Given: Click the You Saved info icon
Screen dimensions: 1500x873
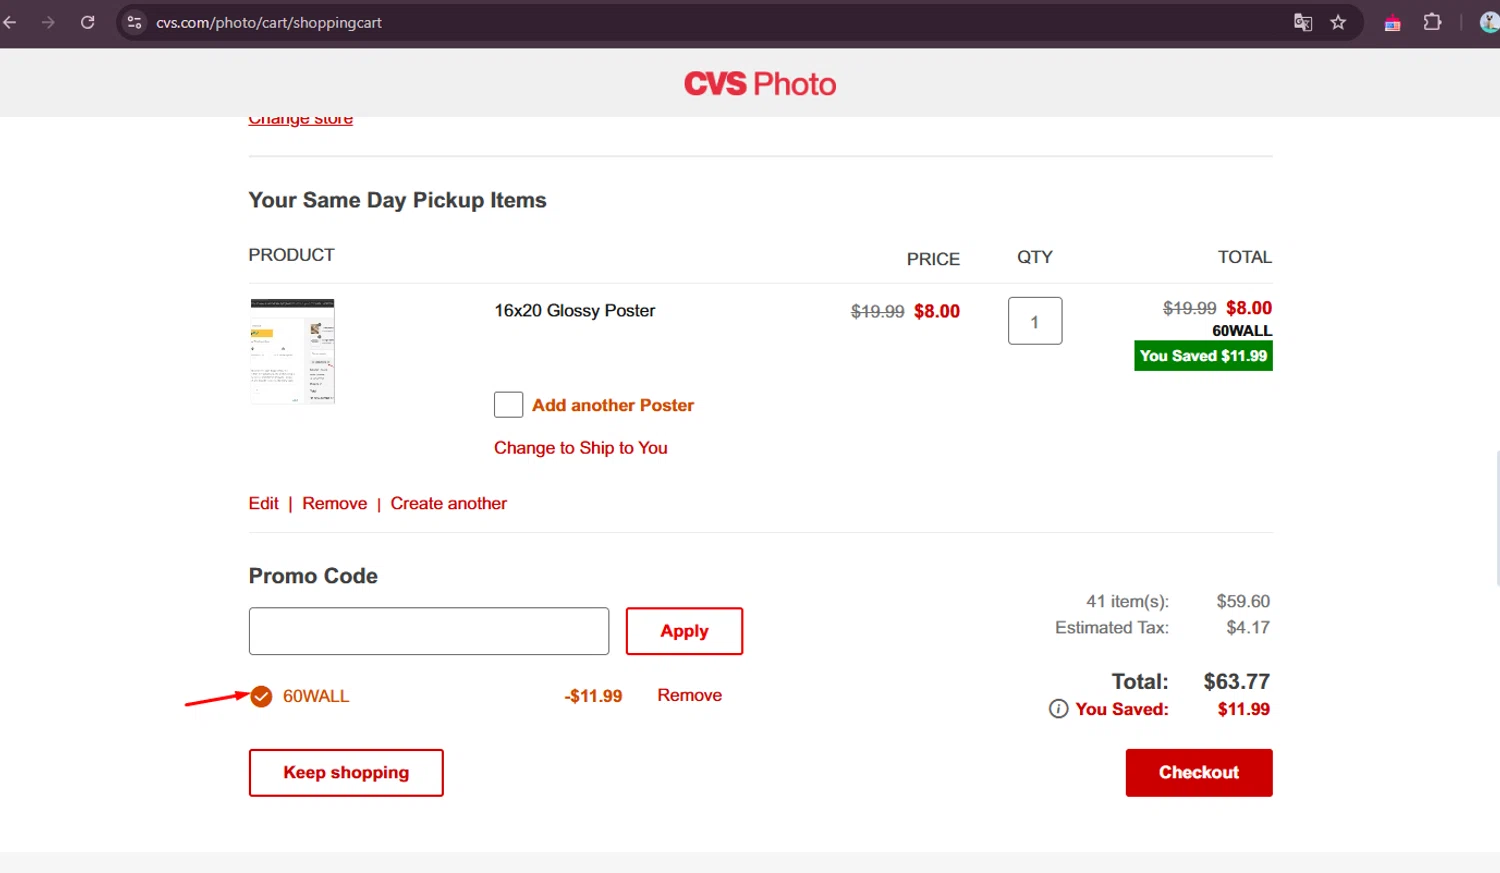Looking at the screenshot, I should pyautogui.click(x=1058, y=709).
